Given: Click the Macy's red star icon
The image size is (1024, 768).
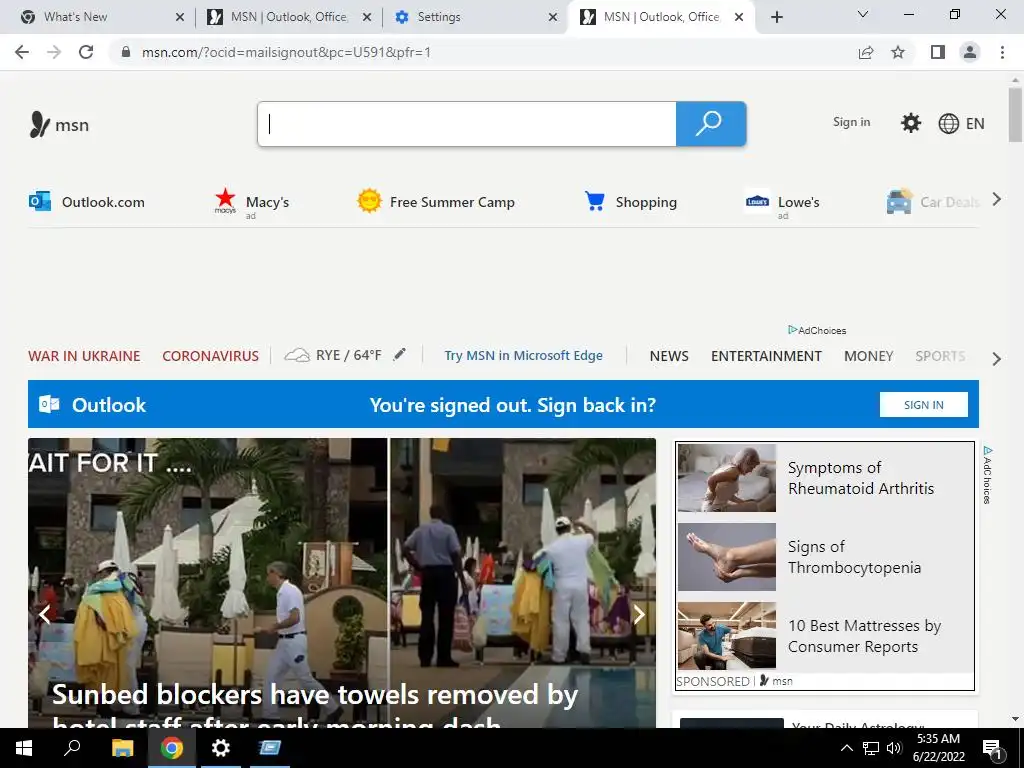Looking at the screenshot, I should [225, 200].
